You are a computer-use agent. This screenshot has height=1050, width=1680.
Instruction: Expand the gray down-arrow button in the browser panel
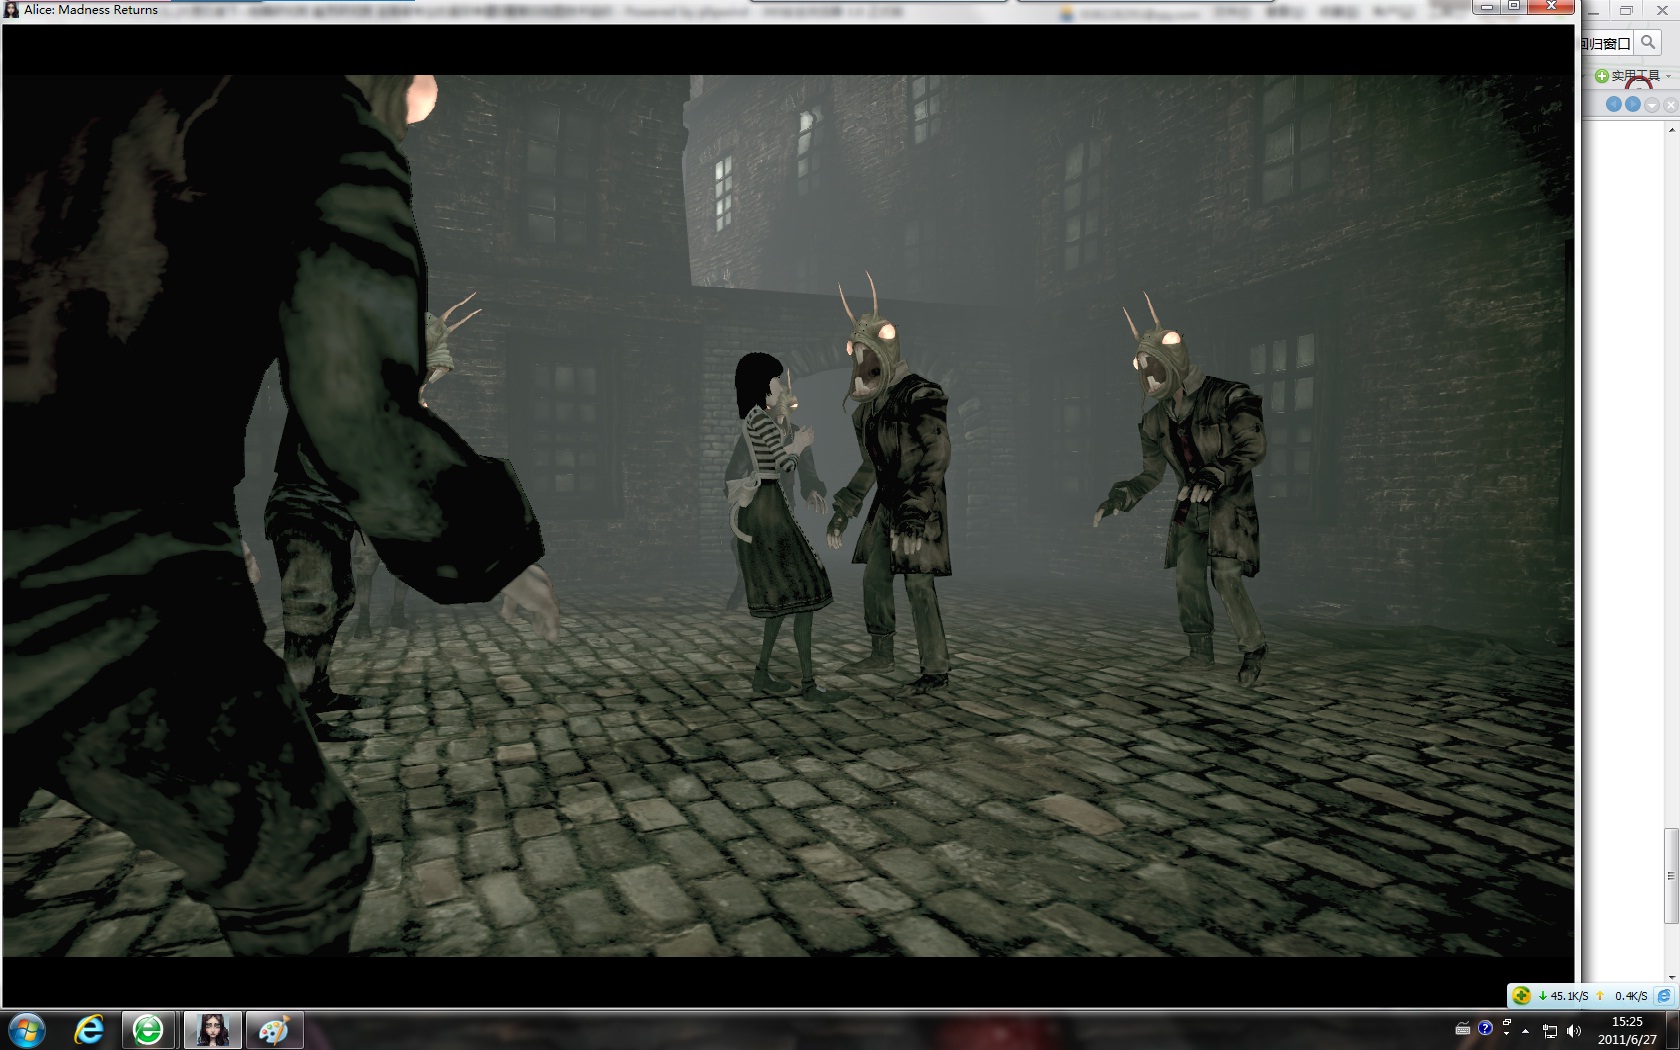[1652, 105]
